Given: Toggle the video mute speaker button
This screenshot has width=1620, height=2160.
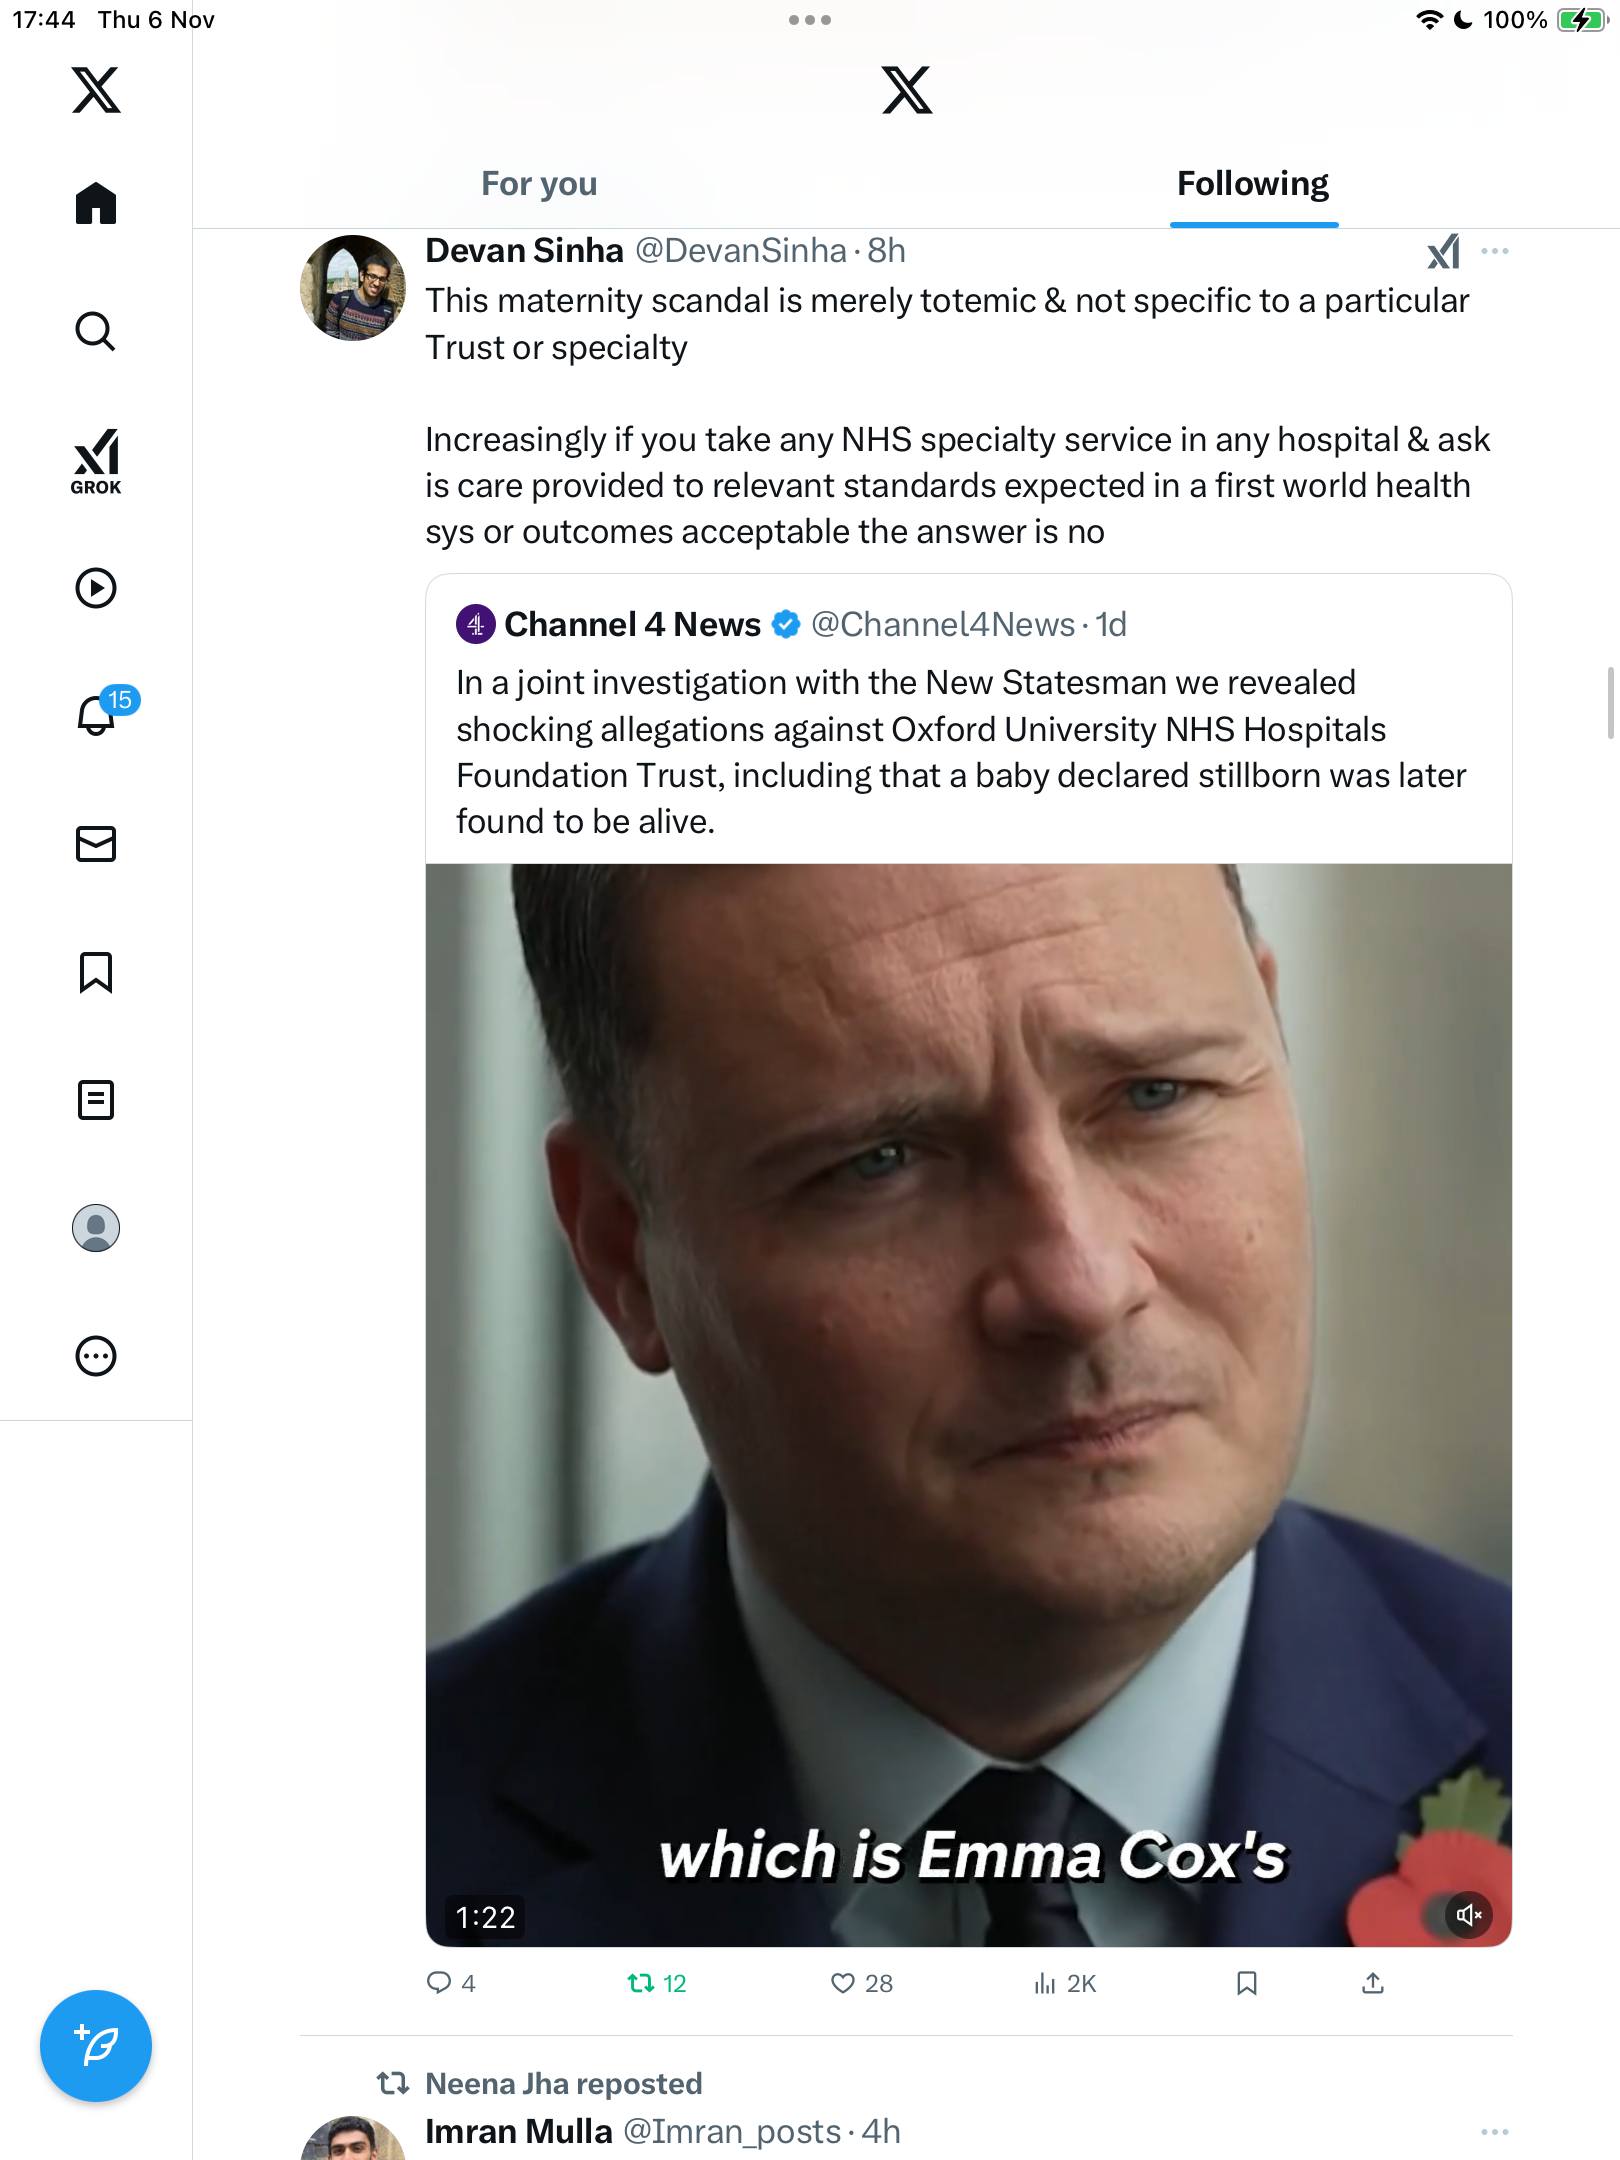Looking at the screenshot, I should [1468, 1915].
